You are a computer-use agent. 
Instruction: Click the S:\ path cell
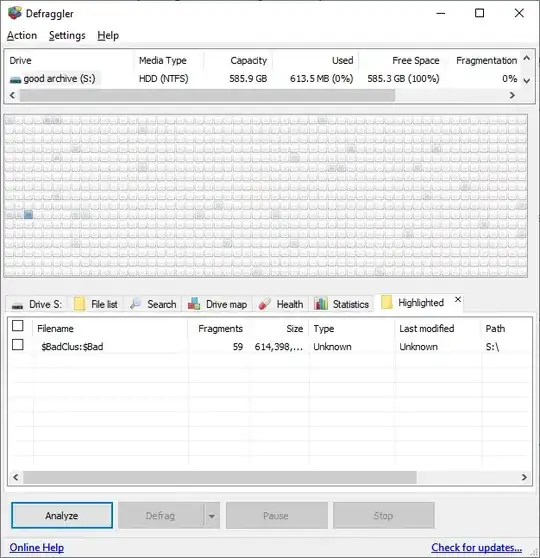tap(492, 347)
